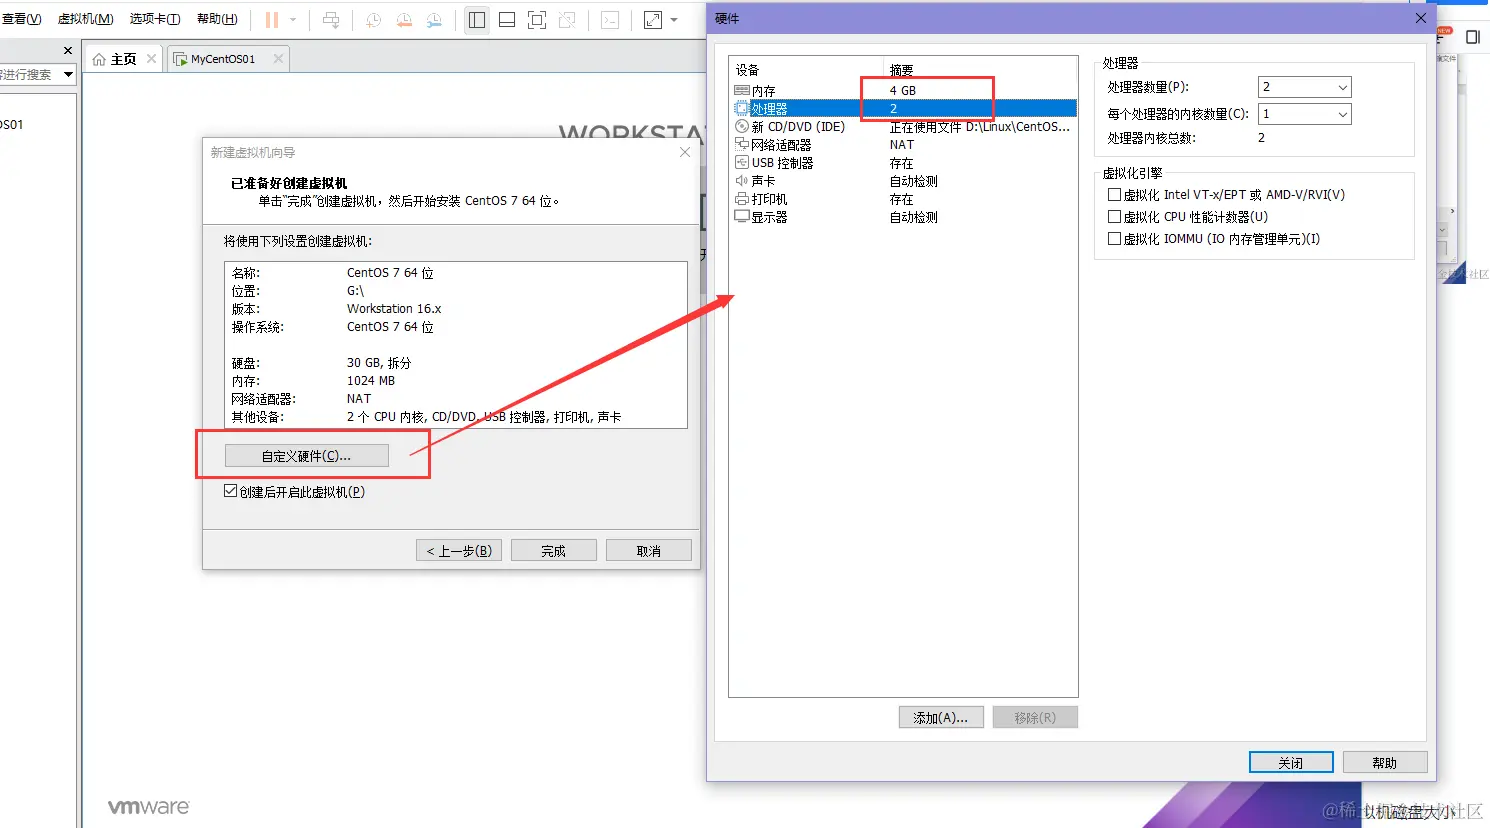Open the 虚拟机(M) menu
This screenshot has width=1490, height=828.
pos(85,19)
